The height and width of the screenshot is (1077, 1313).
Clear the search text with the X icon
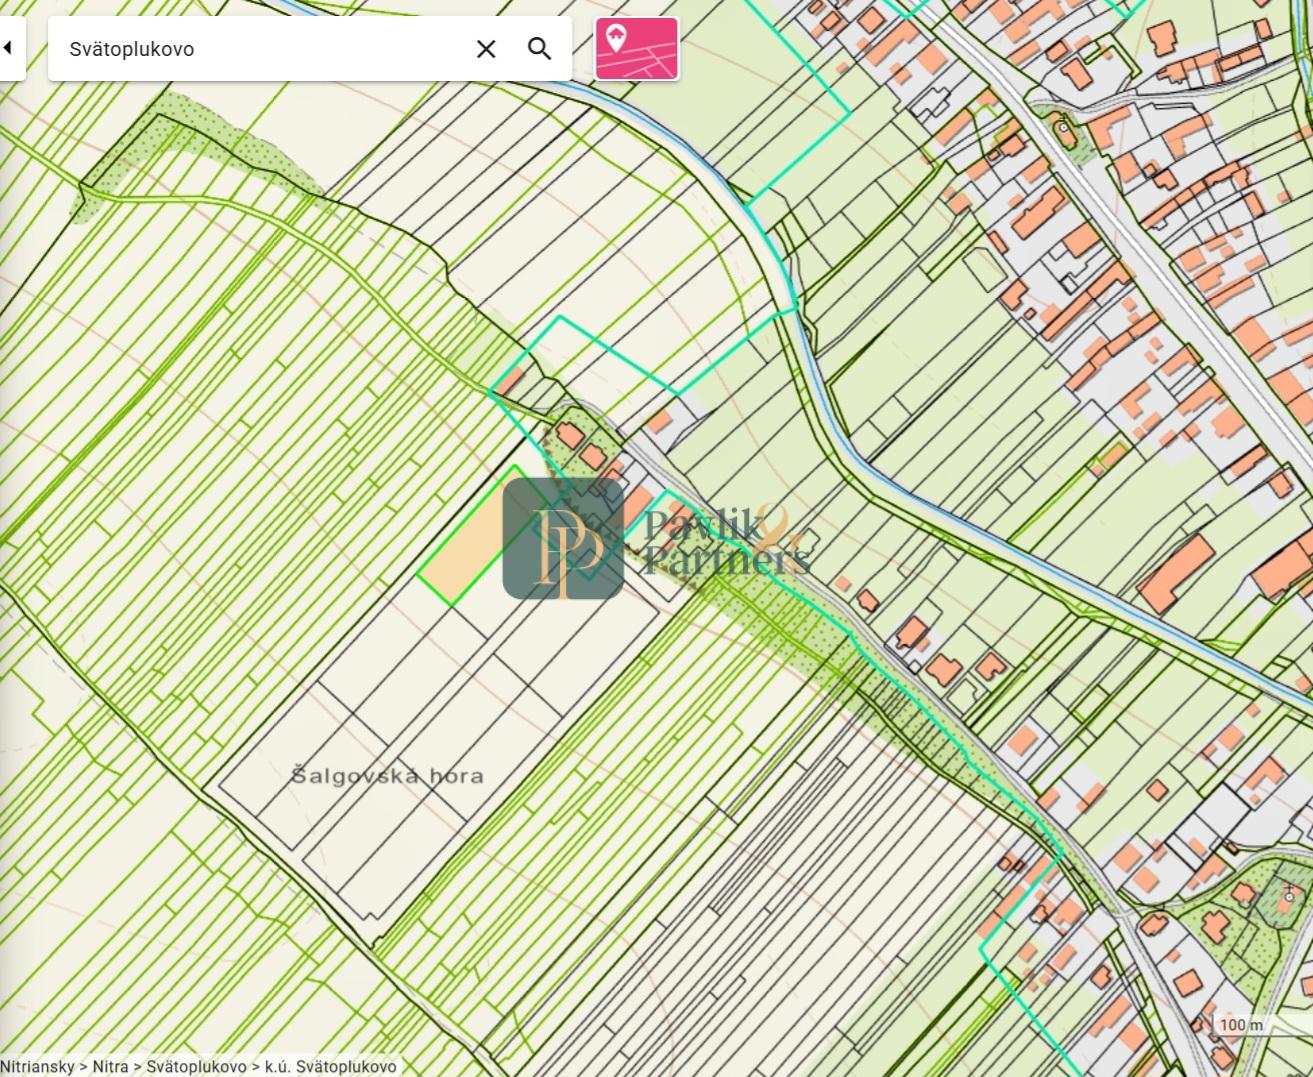point(486,49)
